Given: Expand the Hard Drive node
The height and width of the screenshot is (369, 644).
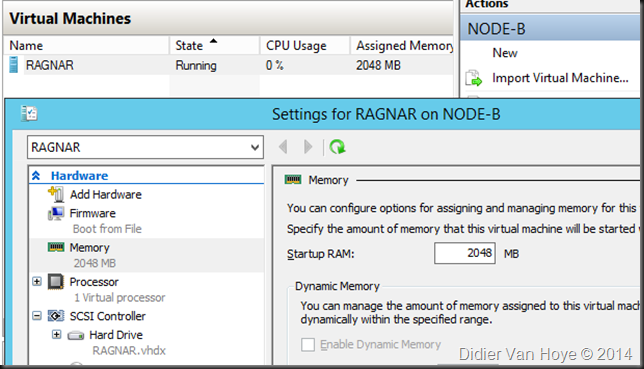Looking at the screenshot, I should 57,334.
